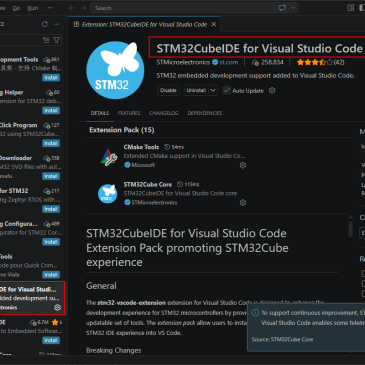
Task: Click the STM32Cube Core extension icon
Action: [x=107, y=194]
